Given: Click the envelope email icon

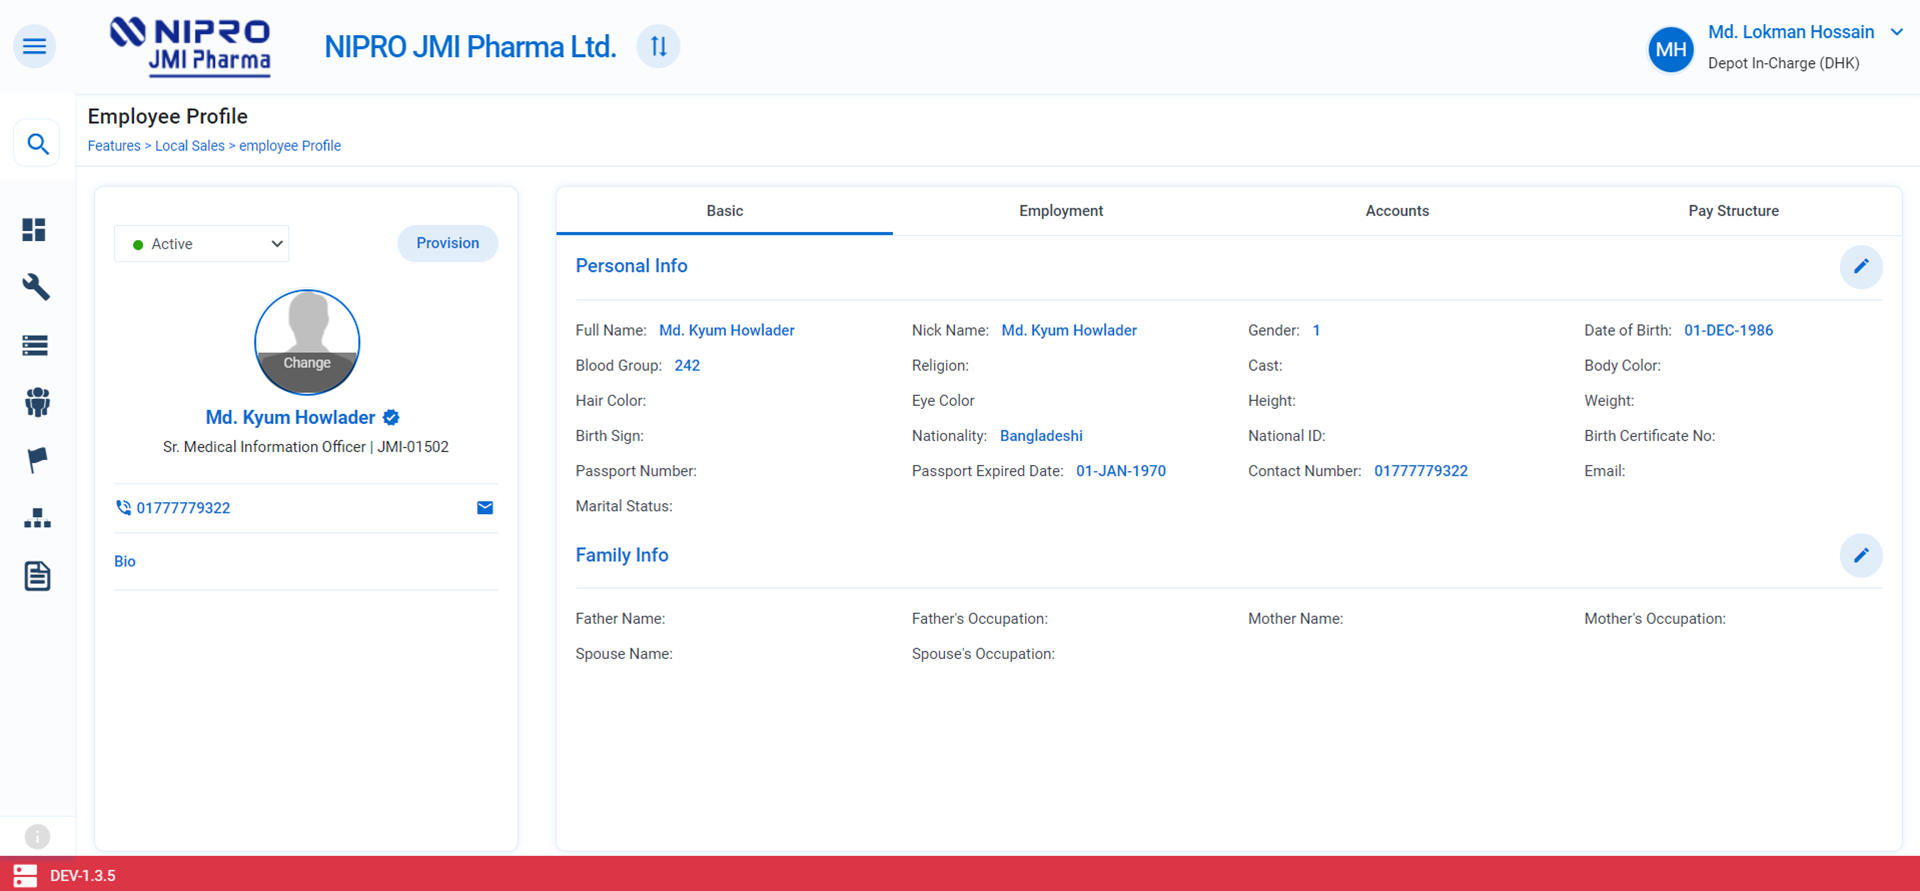Looking at the screenshot, I should pos(485,508).
